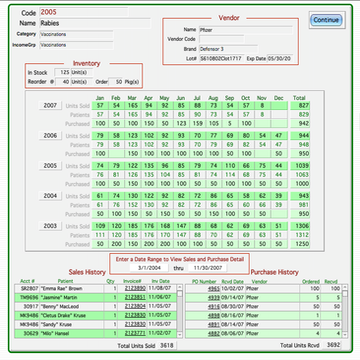The image size is (360, 360).
Task: Click Sales History scrollbar down arrow
Action: coord(180,334)
